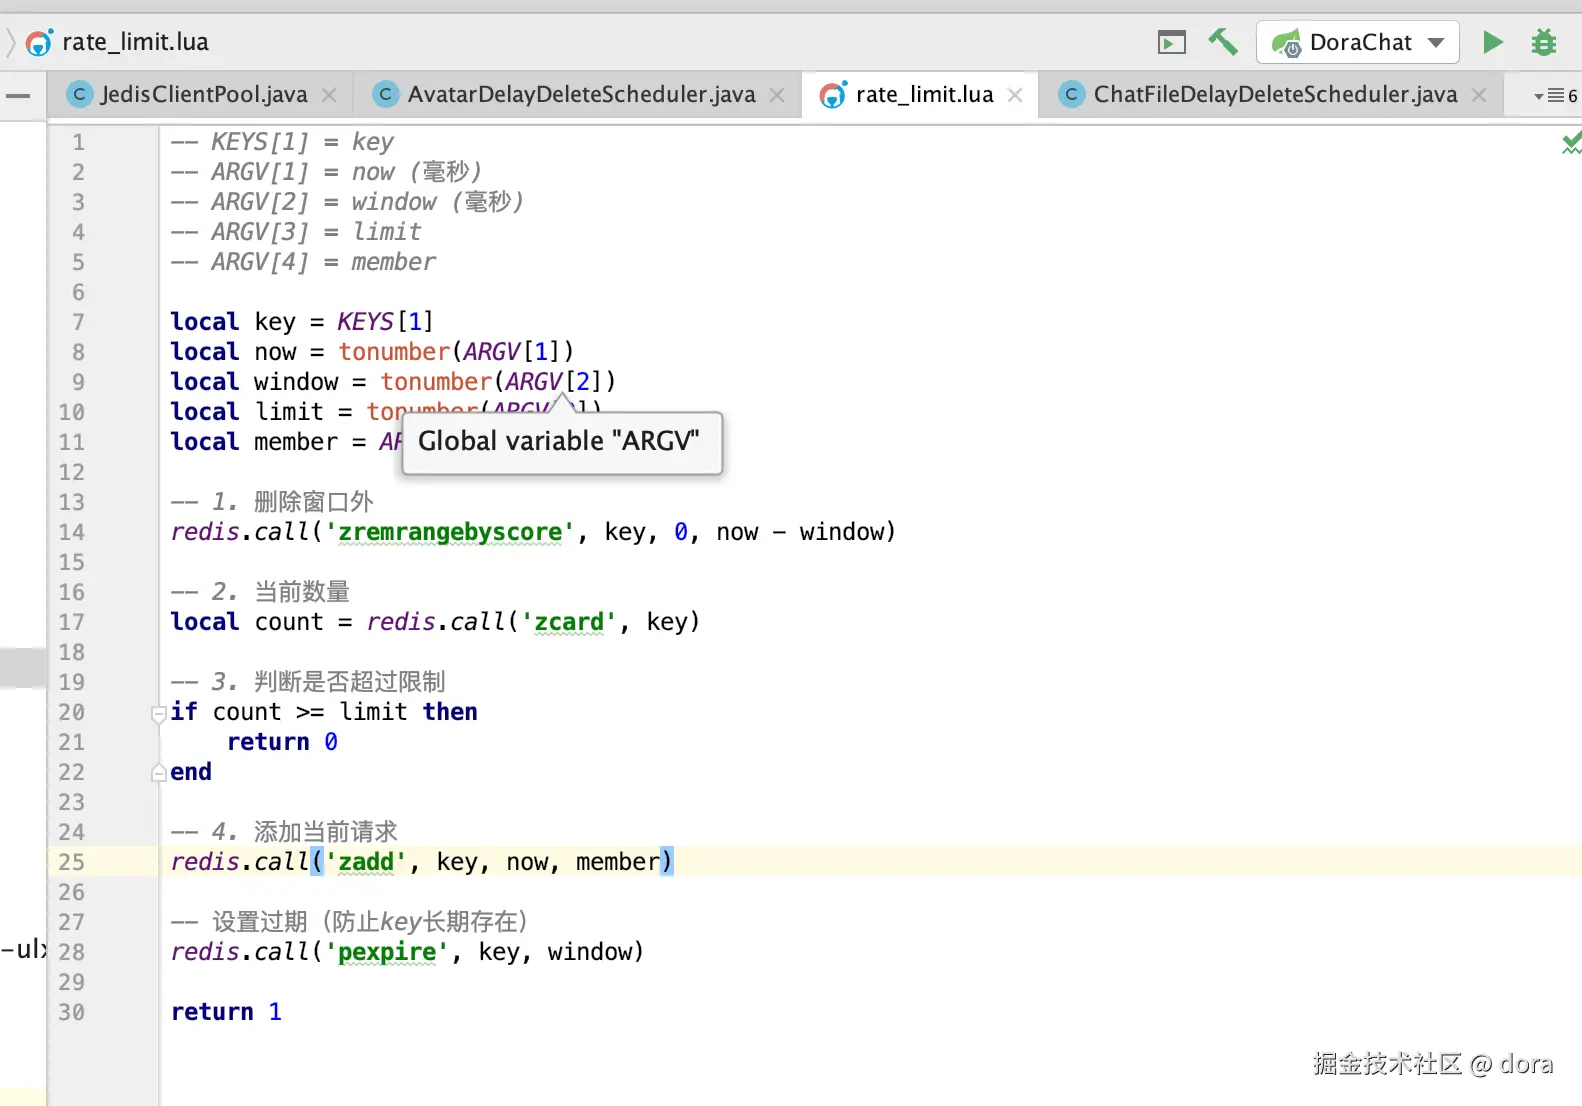Click the Run button green triangle
Image resolution: width=1582 pixels, height=1106 pixels.
[x=1492, y=42]
